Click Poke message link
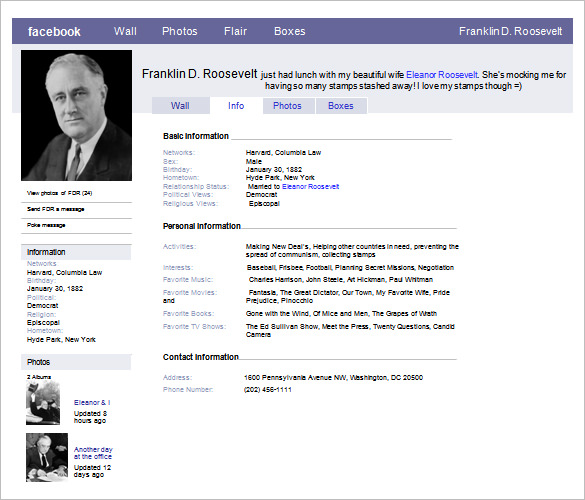This screenshot has width=585, height=500. pyautogui.click(x=46, y=225)
